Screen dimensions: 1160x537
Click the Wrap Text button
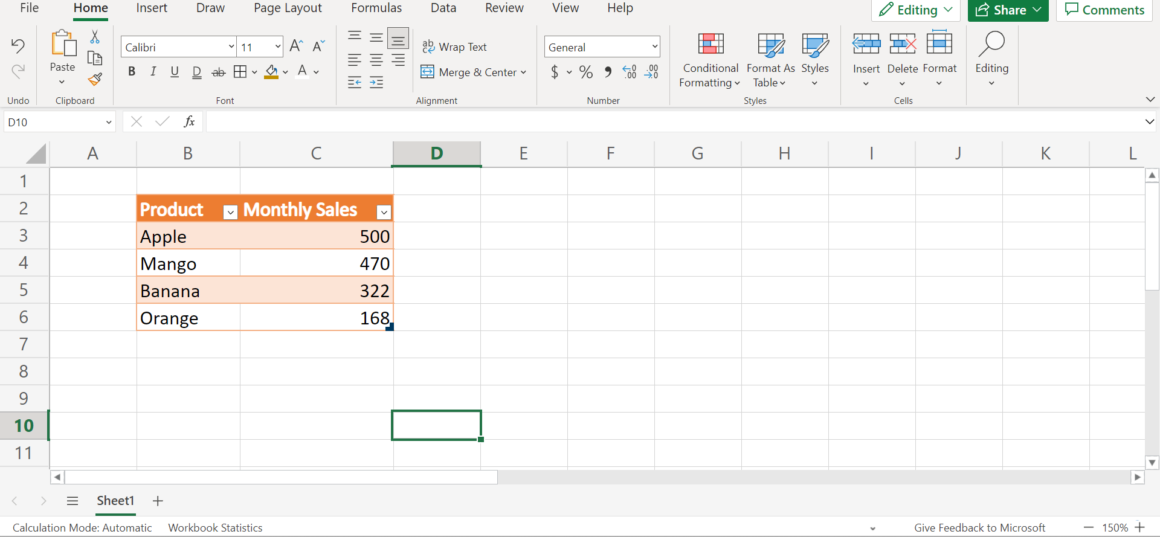[x=454, y=47]
